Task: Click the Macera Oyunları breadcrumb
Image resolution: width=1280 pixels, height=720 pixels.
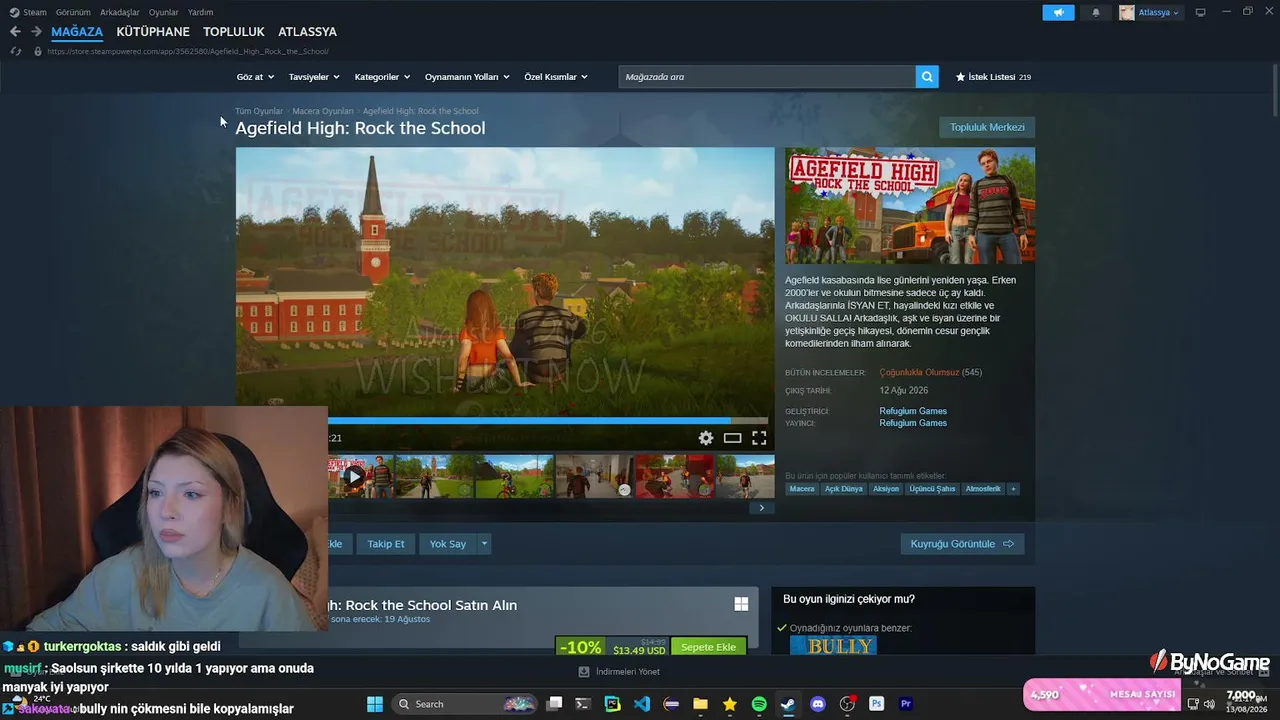Action: click(x=323, y=111)
